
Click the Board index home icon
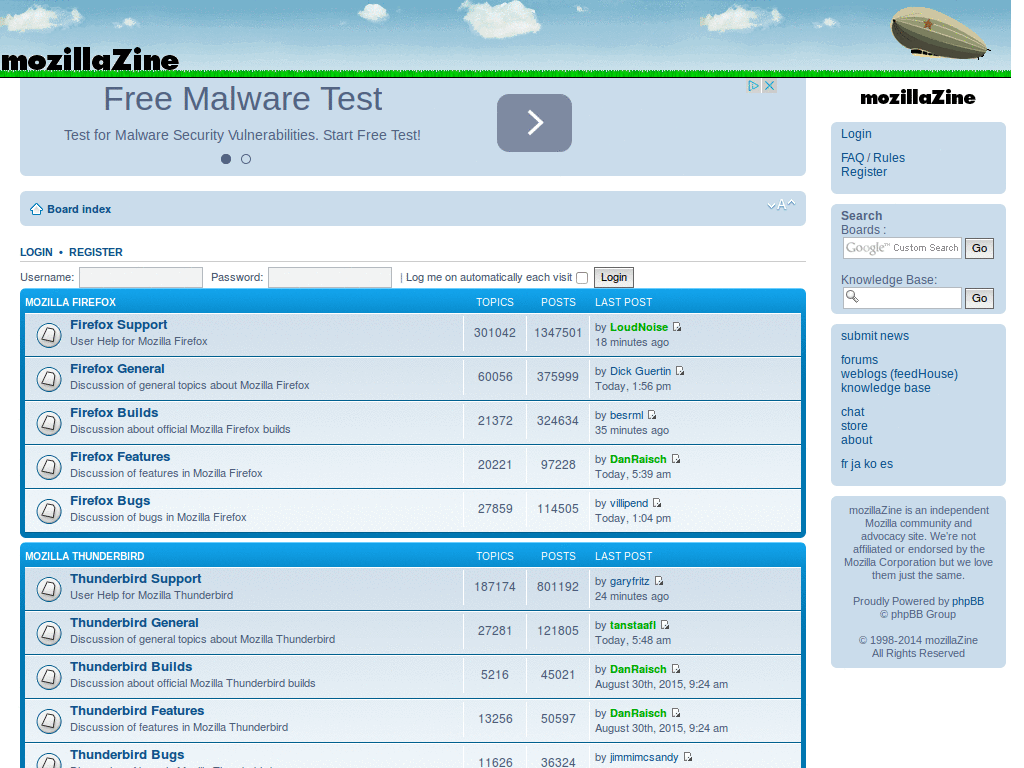coord(37,209)
